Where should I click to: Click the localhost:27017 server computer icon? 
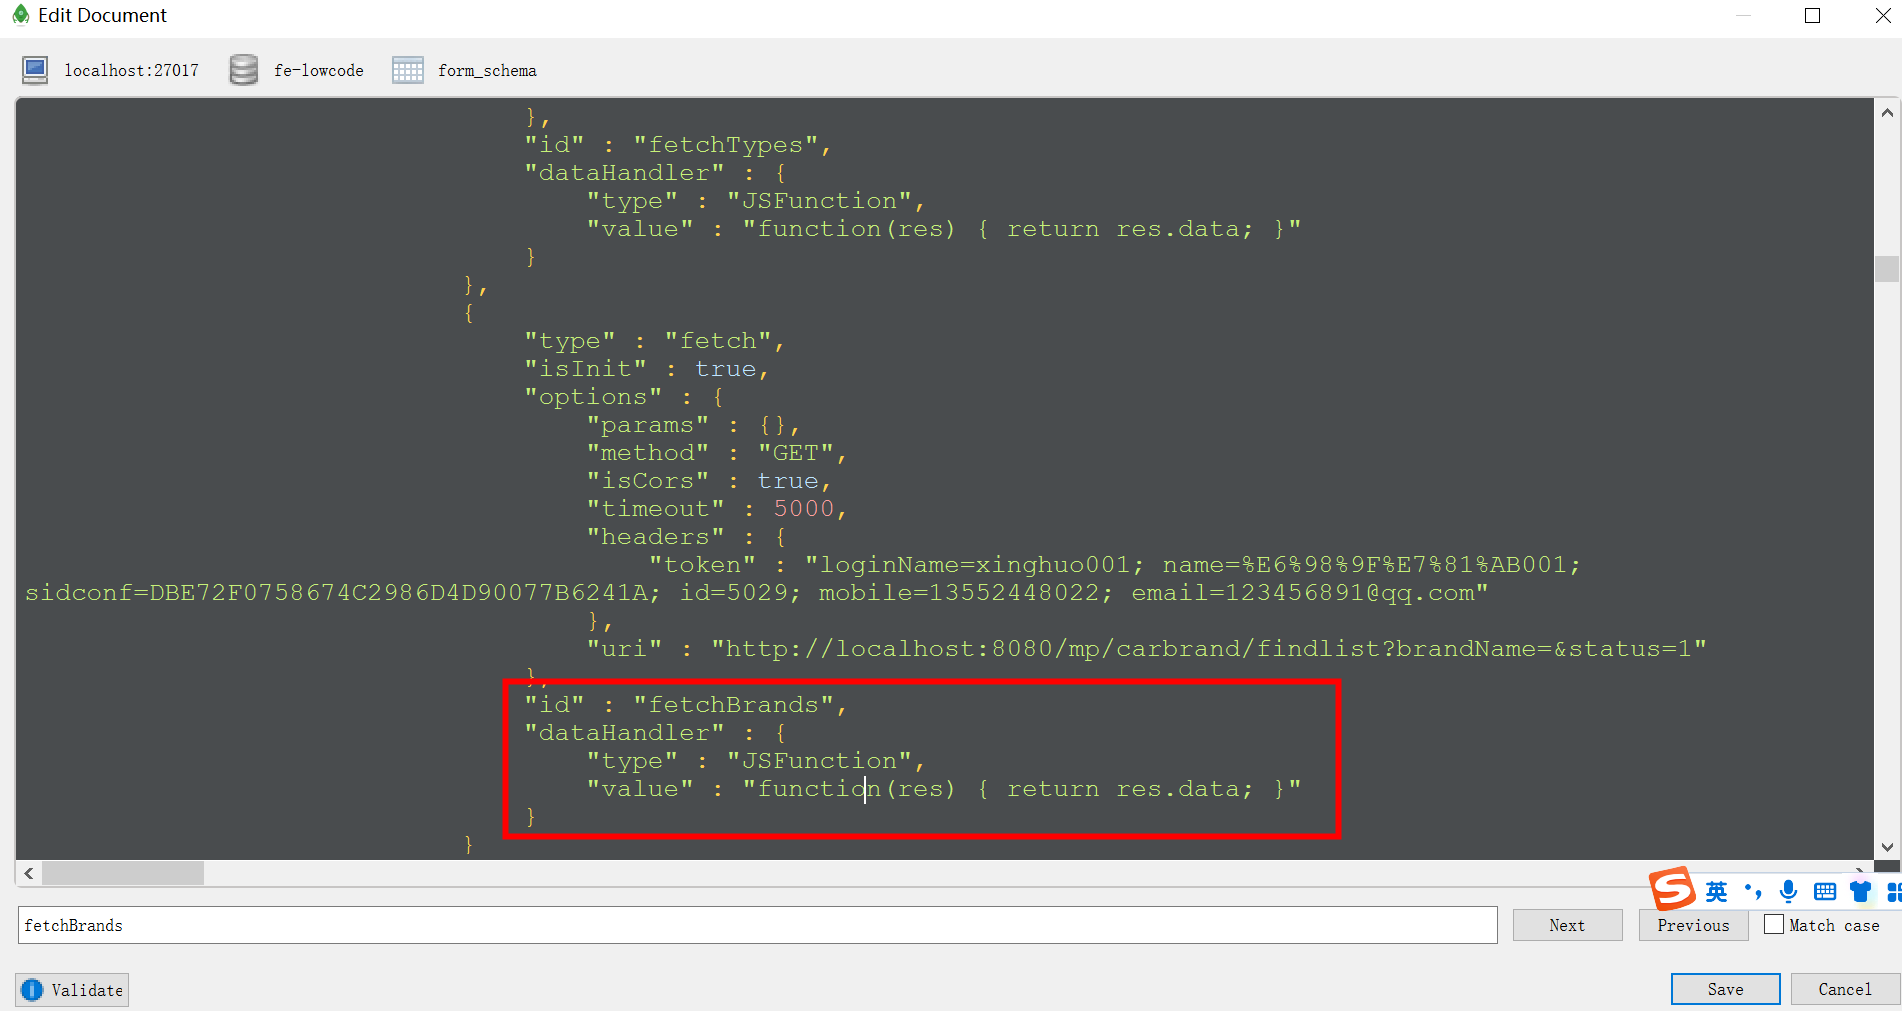coord(35,70)
